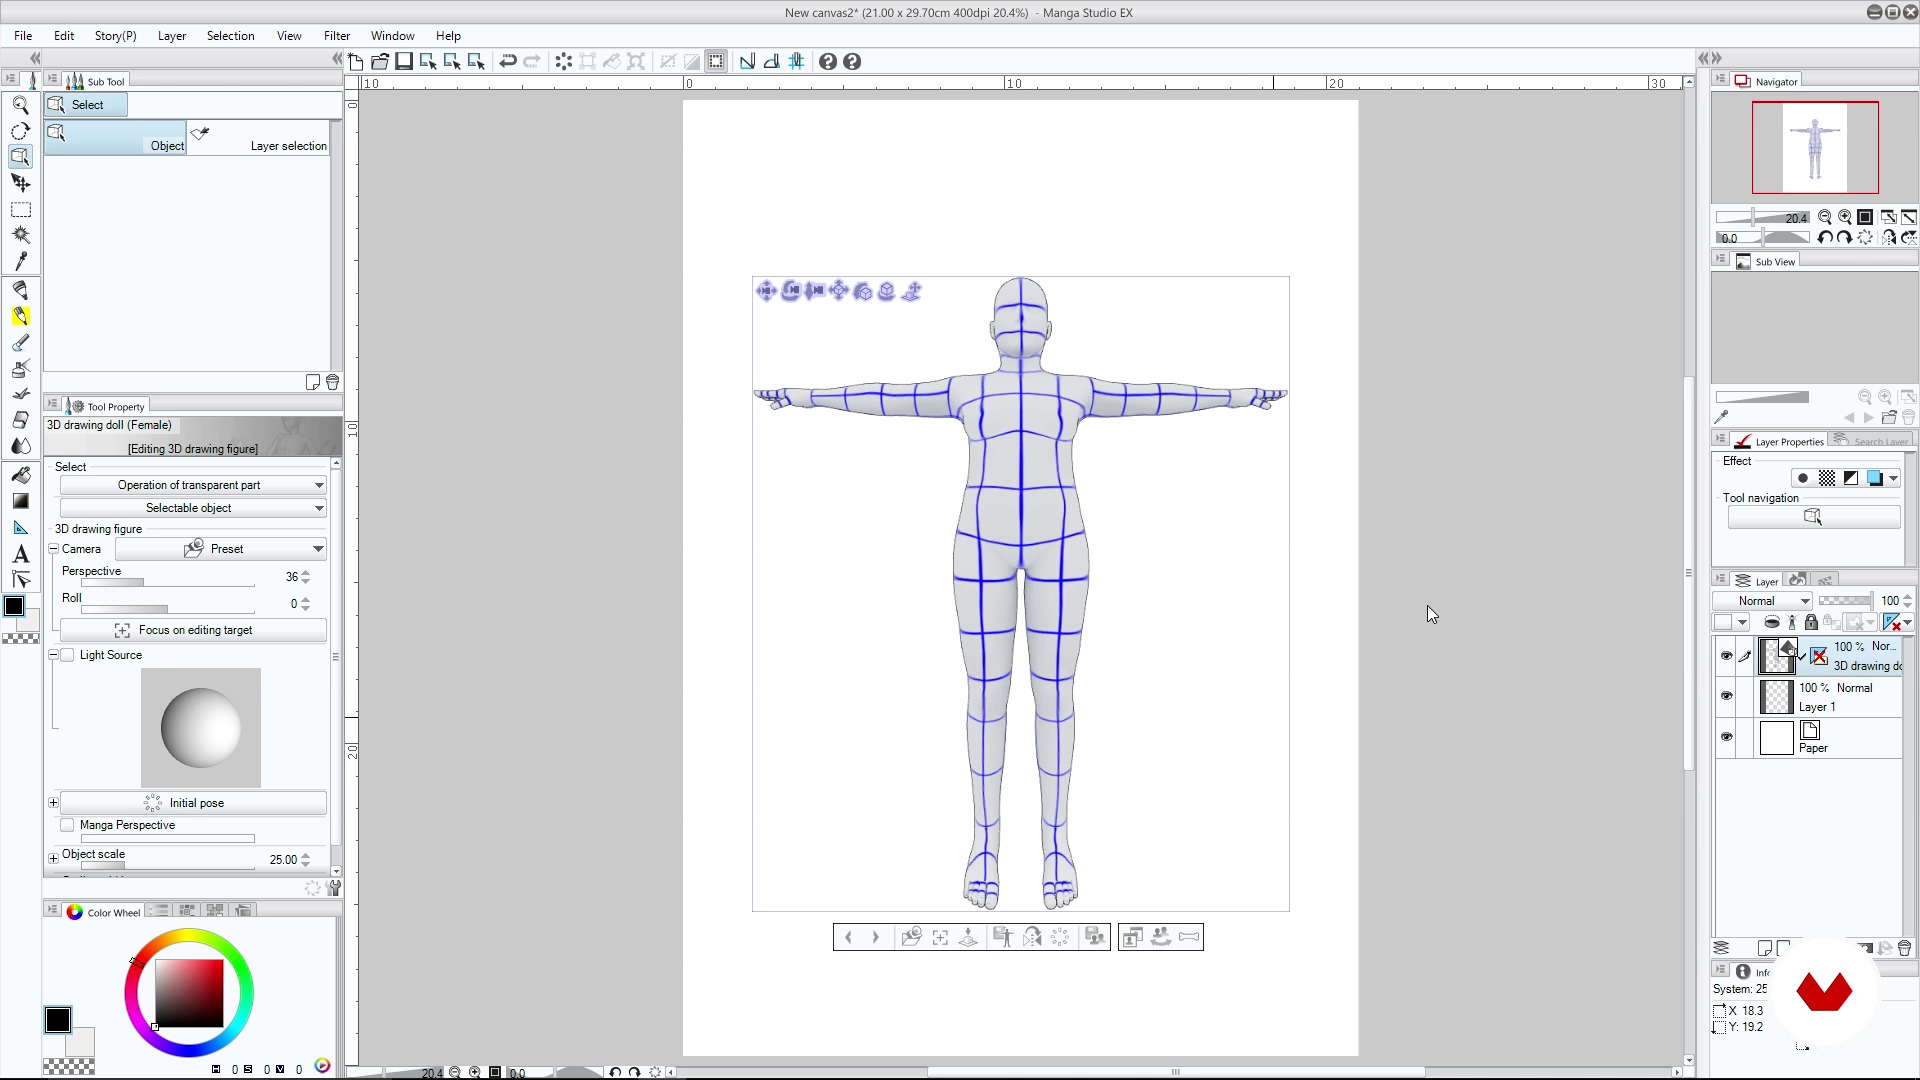Click the Light Source expander section
Screen dimensions: 1920x1080
click(54, 654)
